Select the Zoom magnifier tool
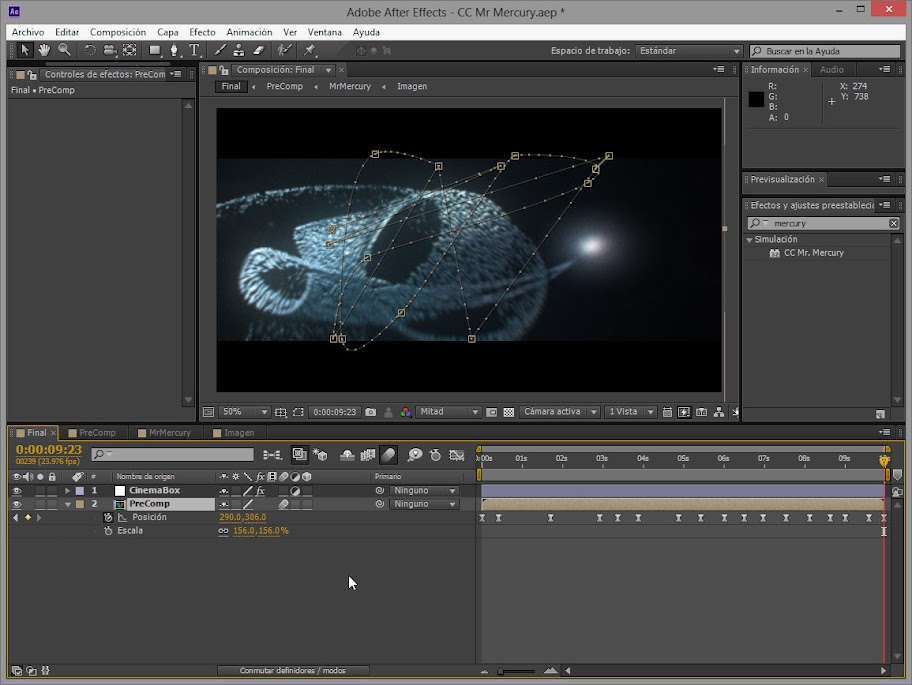The width and height of the screenshot is (912, 685). click(64, 50)
